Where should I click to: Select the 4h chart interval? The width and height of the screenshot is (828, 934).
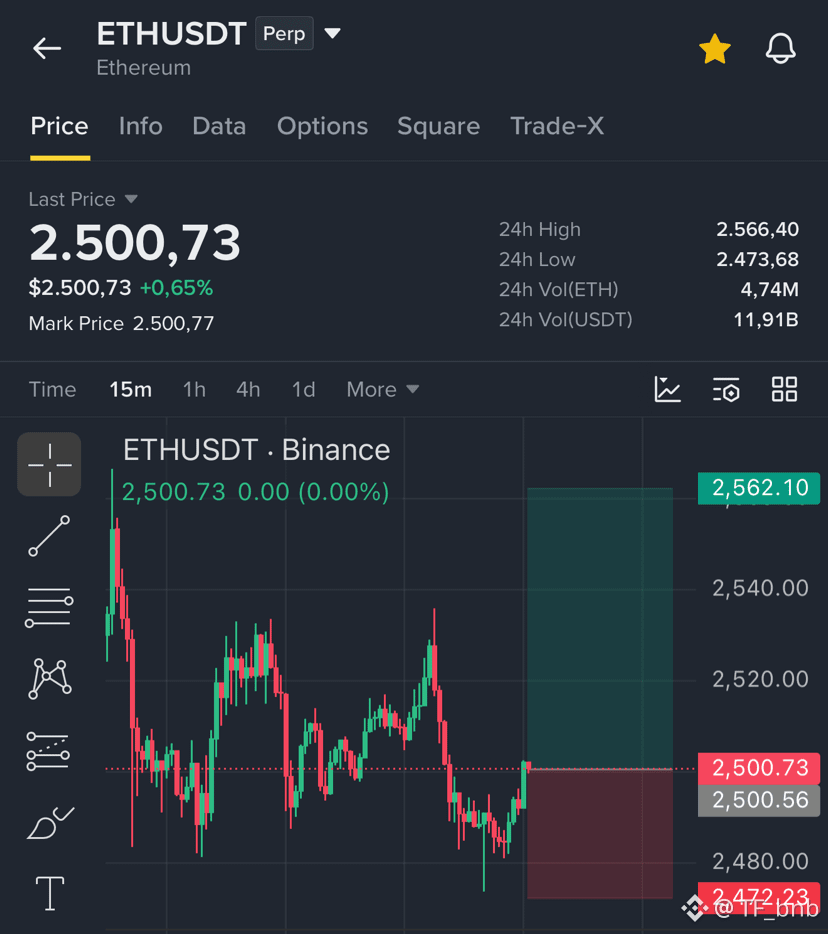[x=248, y=390]
